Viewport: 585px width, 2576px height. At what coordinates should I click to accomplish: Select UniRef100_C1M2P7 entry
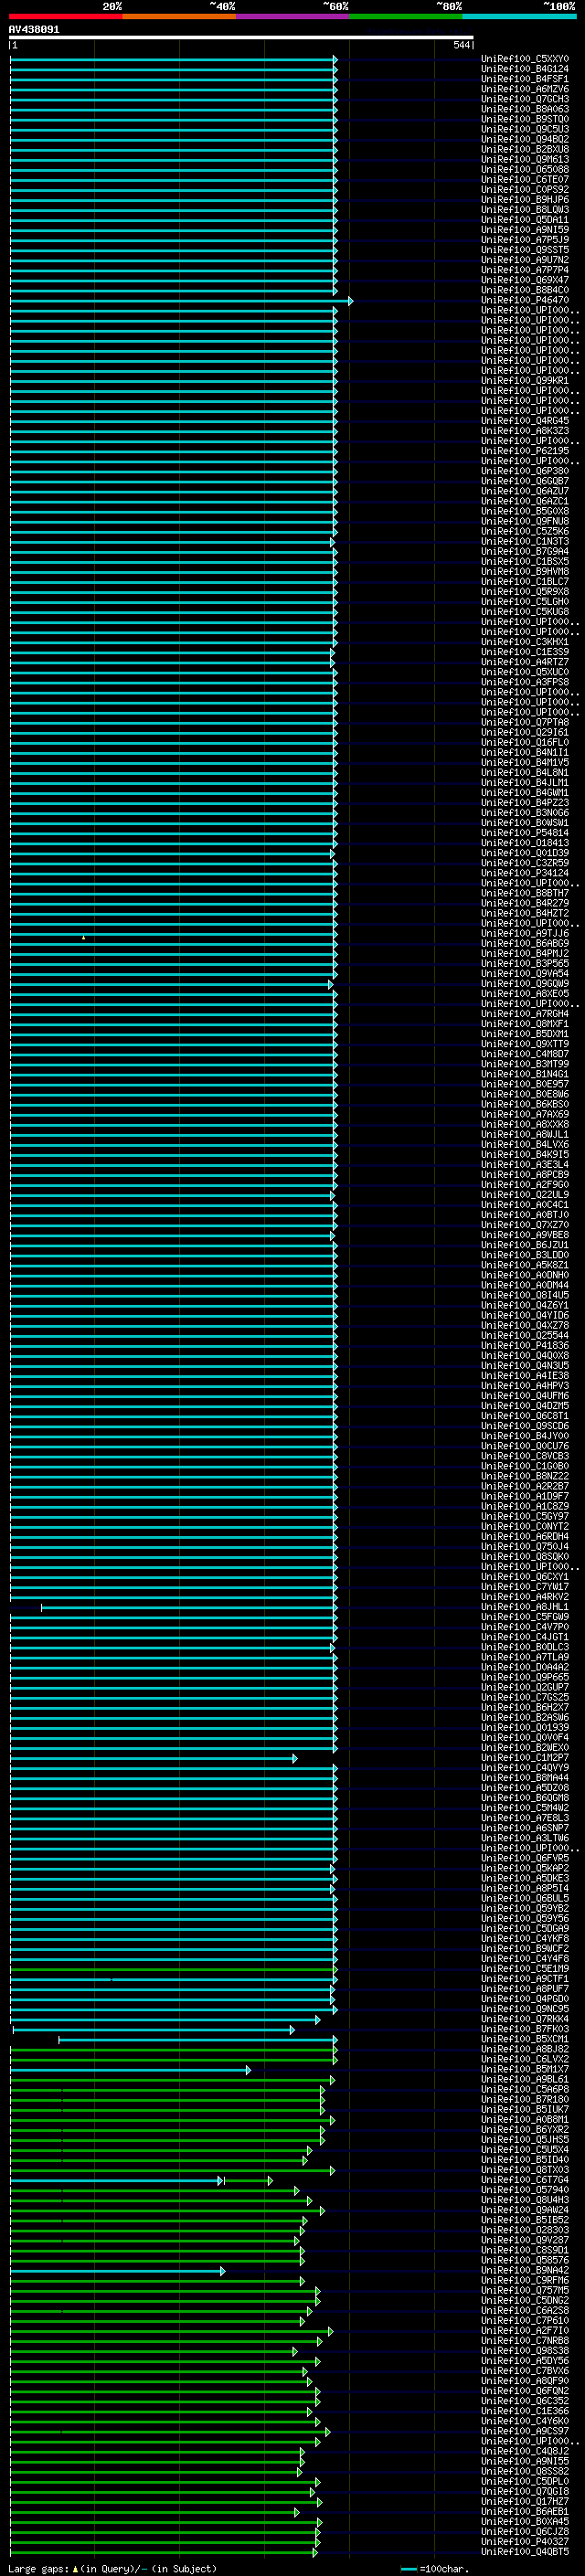point(524,1758)
